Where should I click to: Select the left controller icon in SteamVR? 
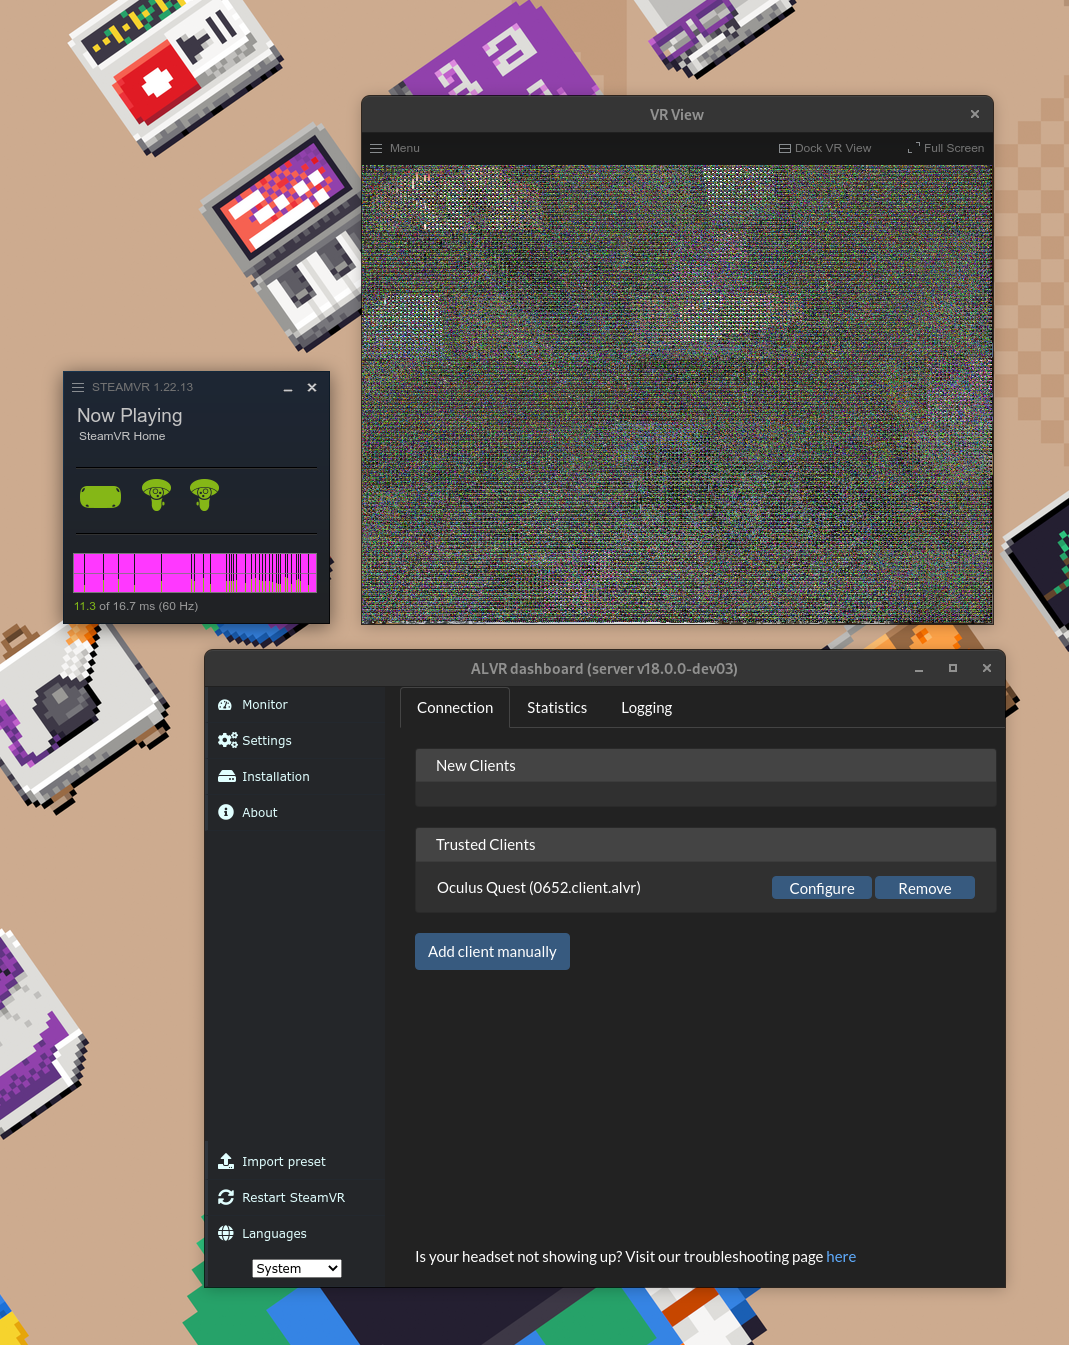coord(156,495)
